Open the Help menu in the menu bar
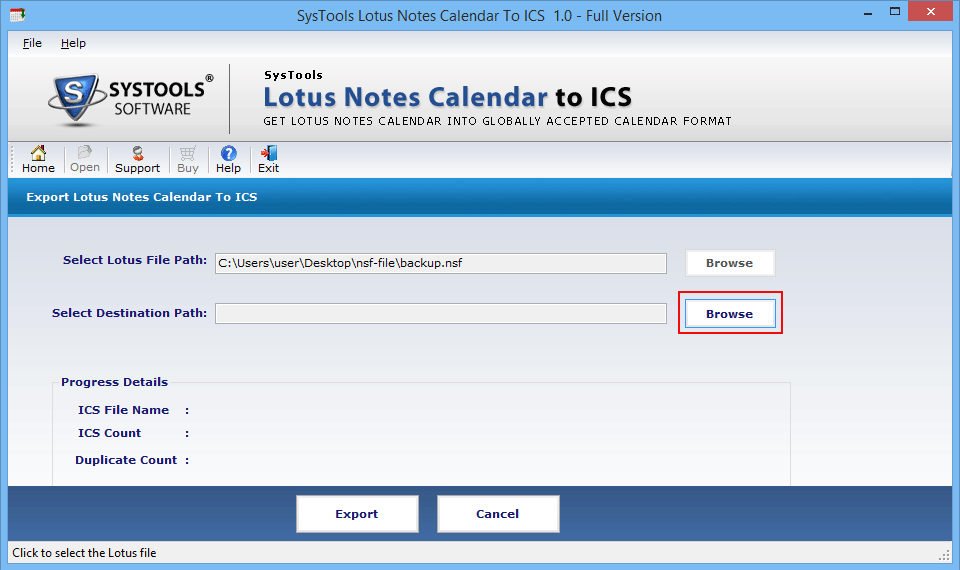Image resolution: width=960 pixels, height=570 pixels. 73,43
